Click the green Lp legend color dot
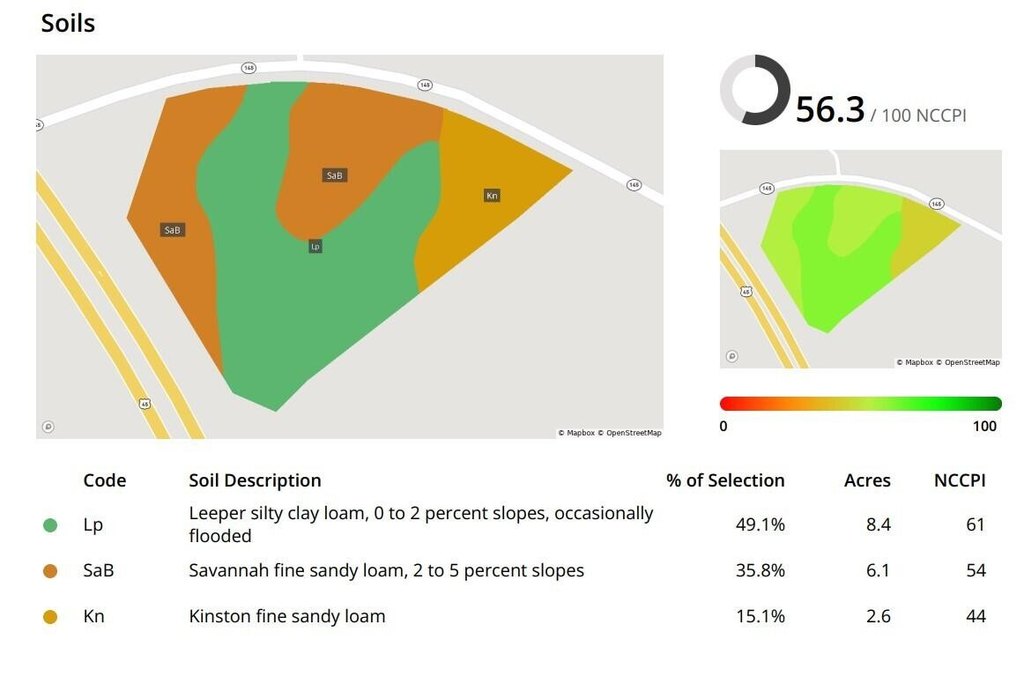Image resolution: width=1024 pixels, height=699 pixels. 50,525
